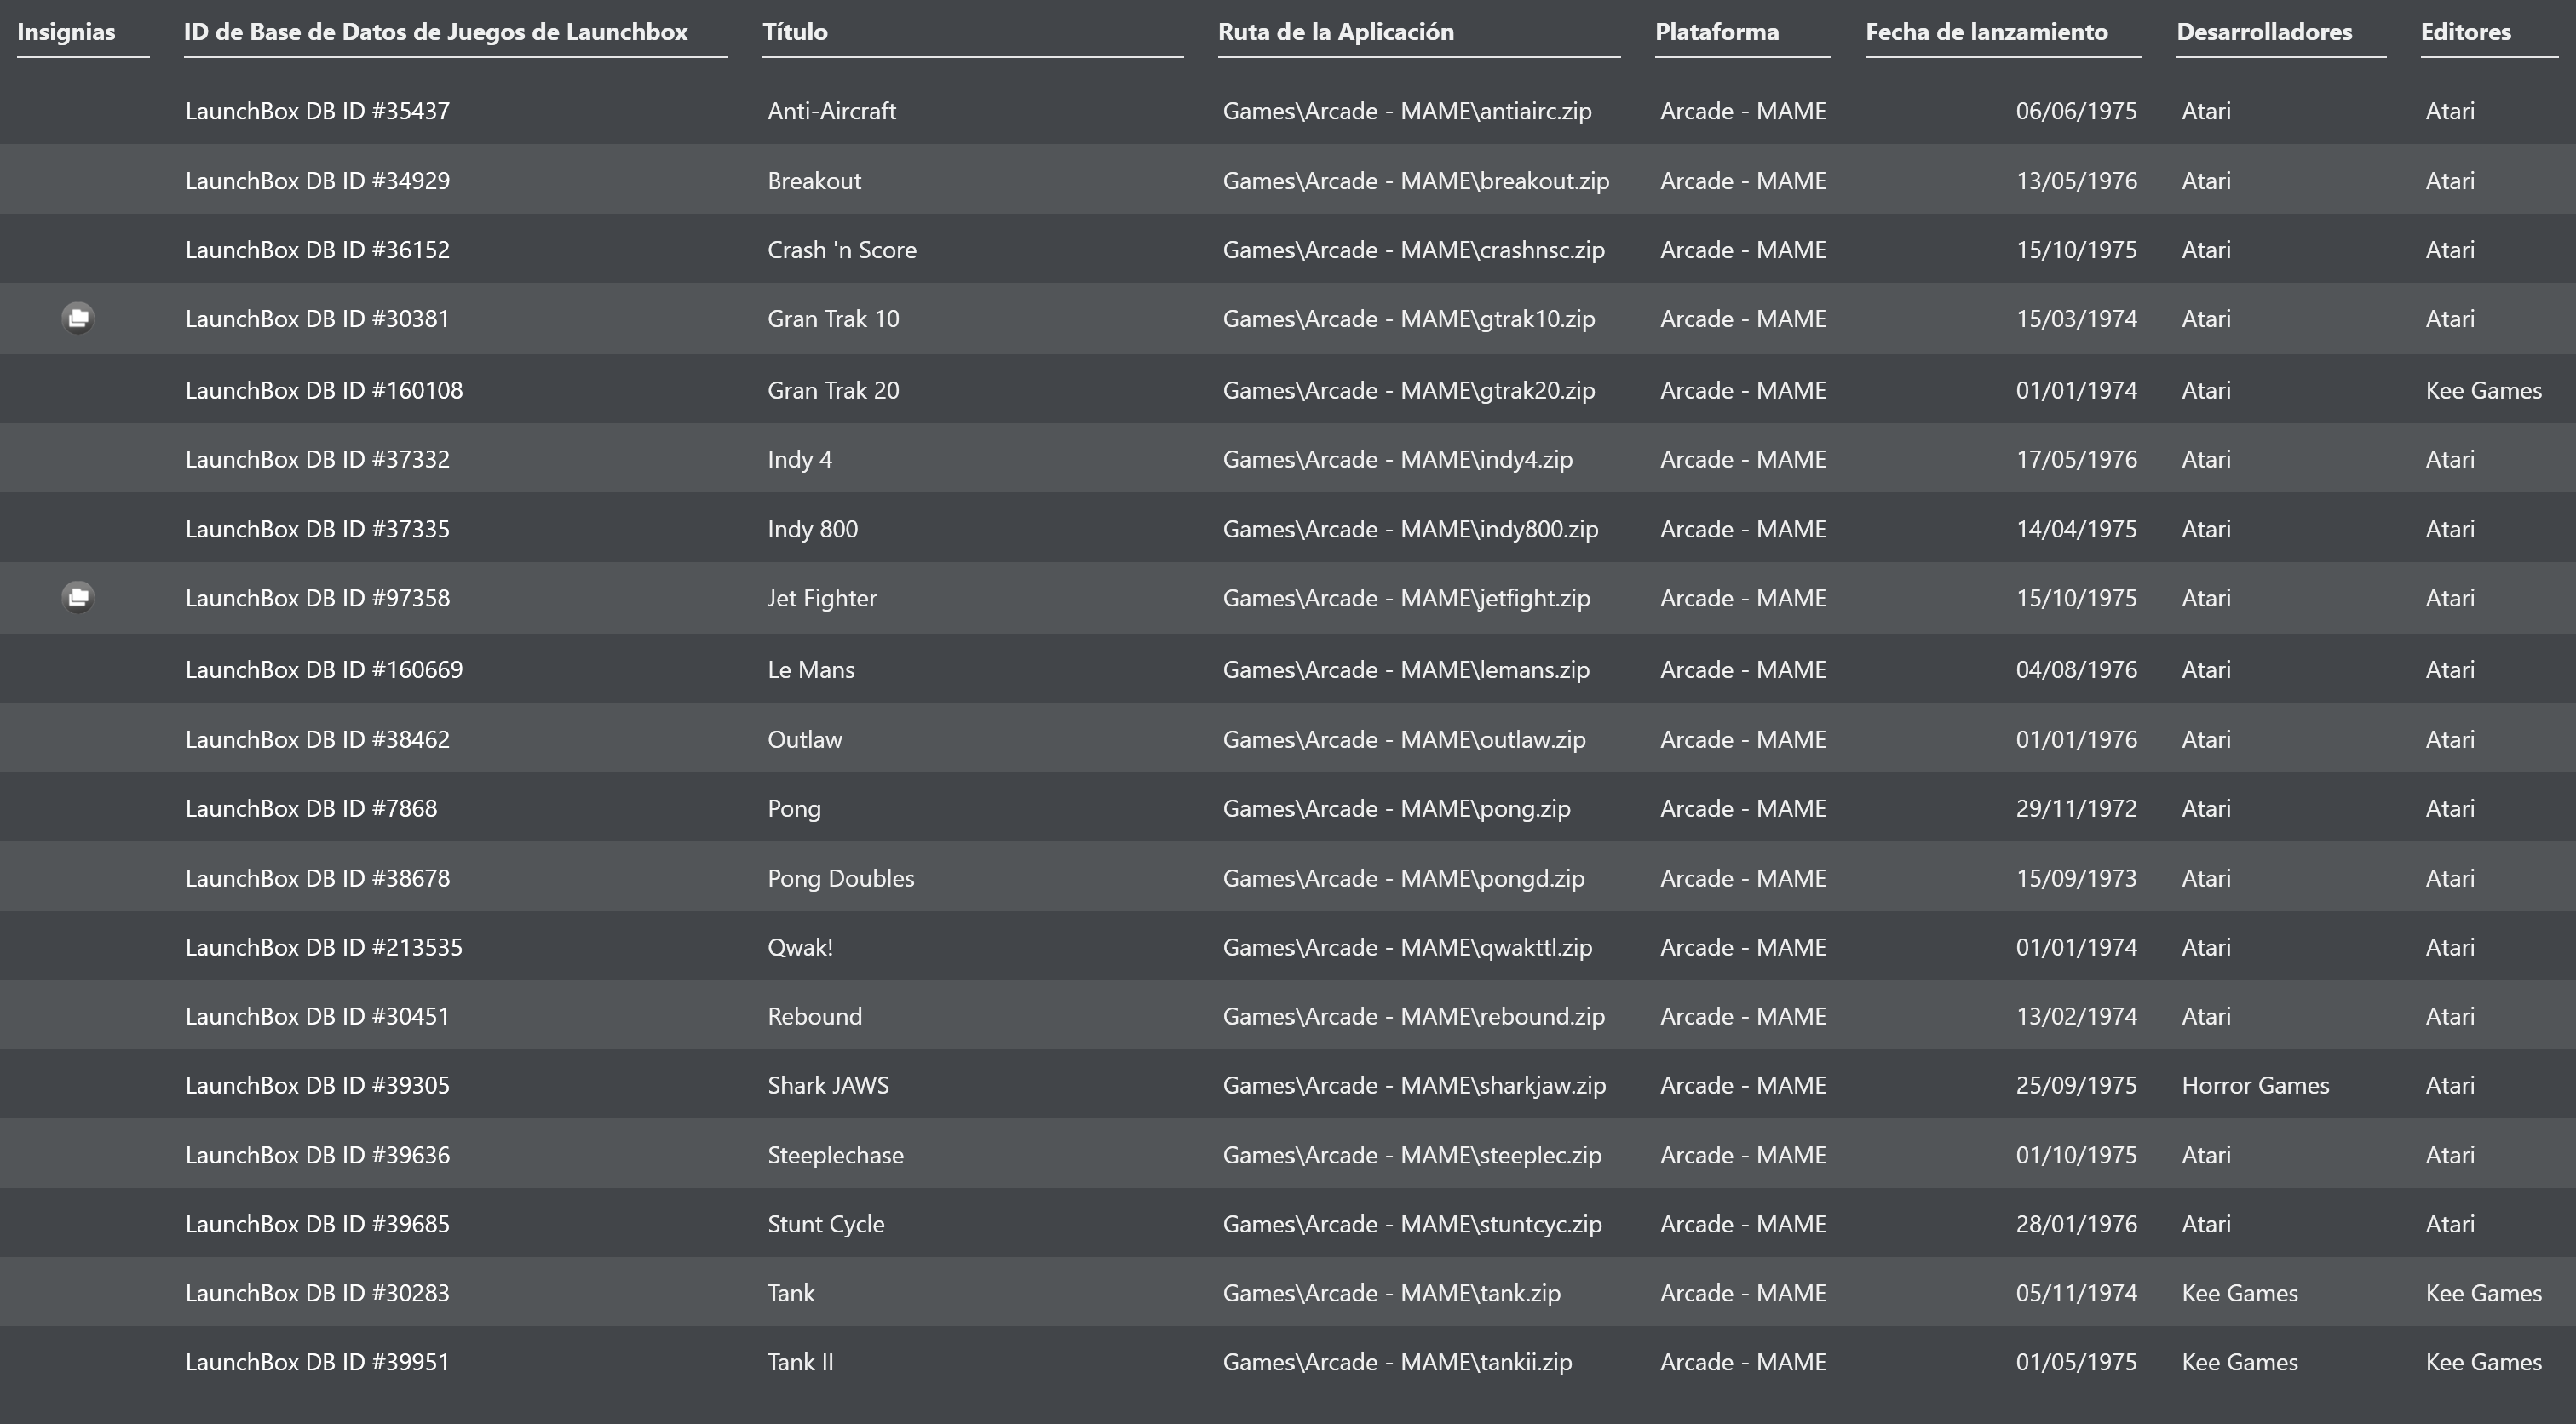Click LaunchBox DB ID #35437
This screenshot has height=1424, width=2576.
pos(317,111)
